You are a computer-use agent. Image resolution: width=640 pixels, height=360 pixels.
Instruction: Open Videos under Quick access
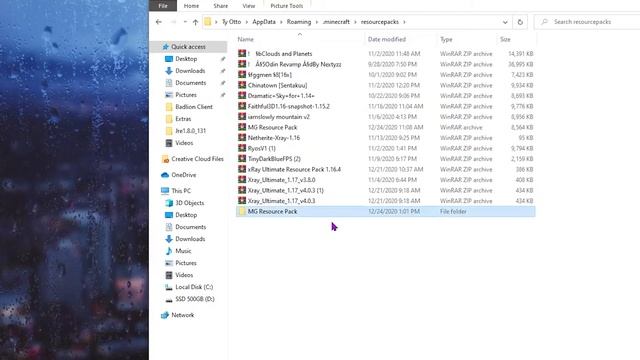[184, 143]
